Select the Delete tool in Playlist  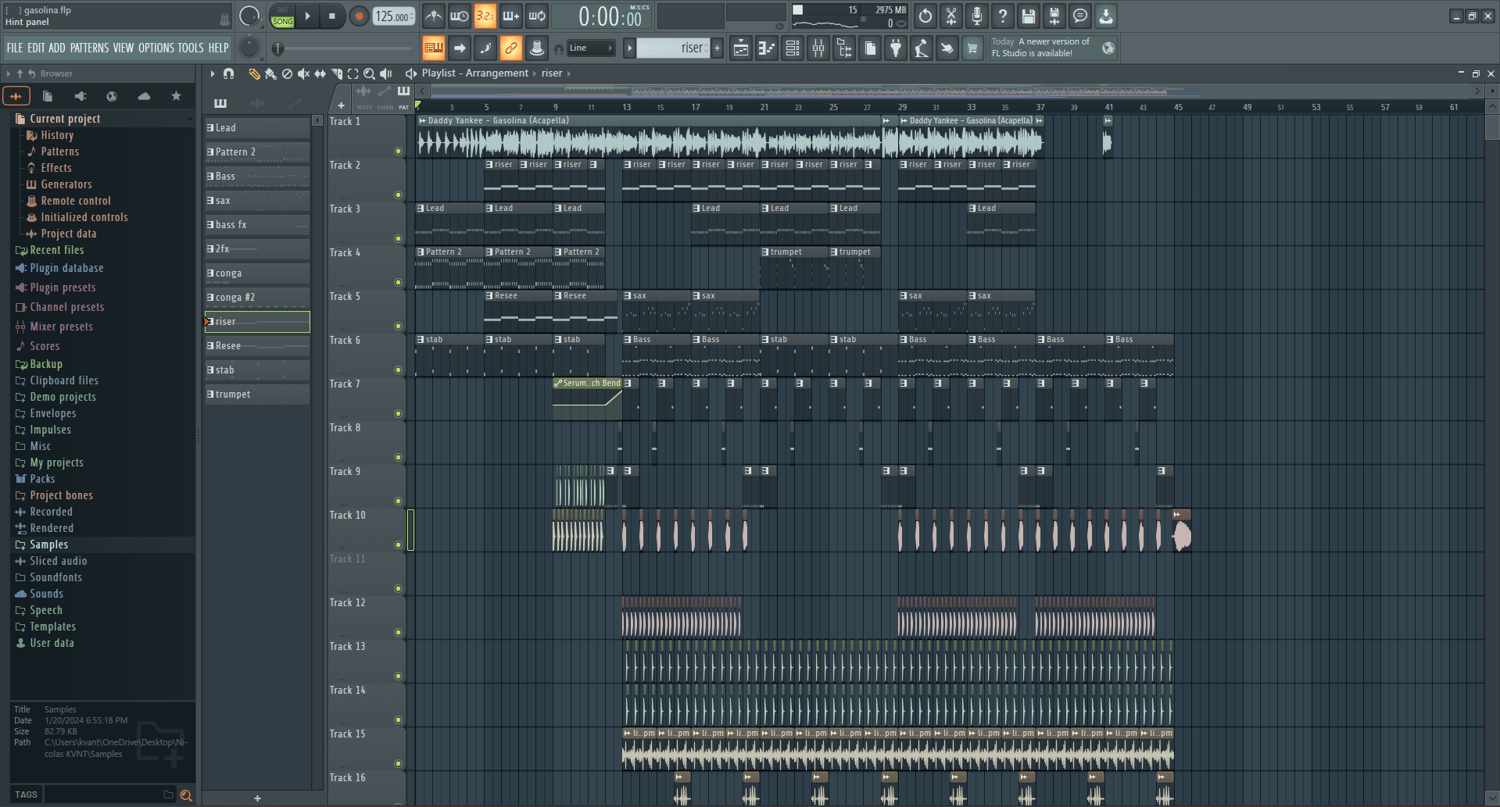tap(287, 73)
